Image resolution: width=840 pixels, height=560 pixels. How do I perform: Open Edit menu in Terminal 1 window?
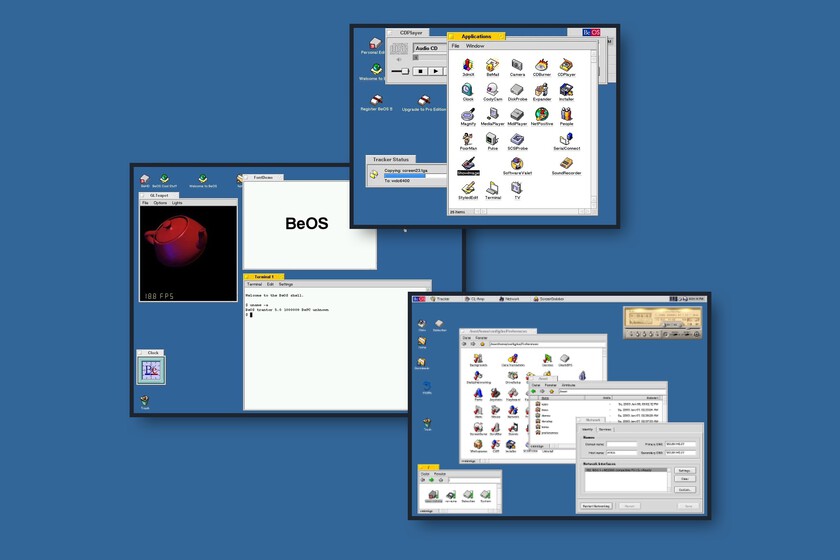point(271,284)
